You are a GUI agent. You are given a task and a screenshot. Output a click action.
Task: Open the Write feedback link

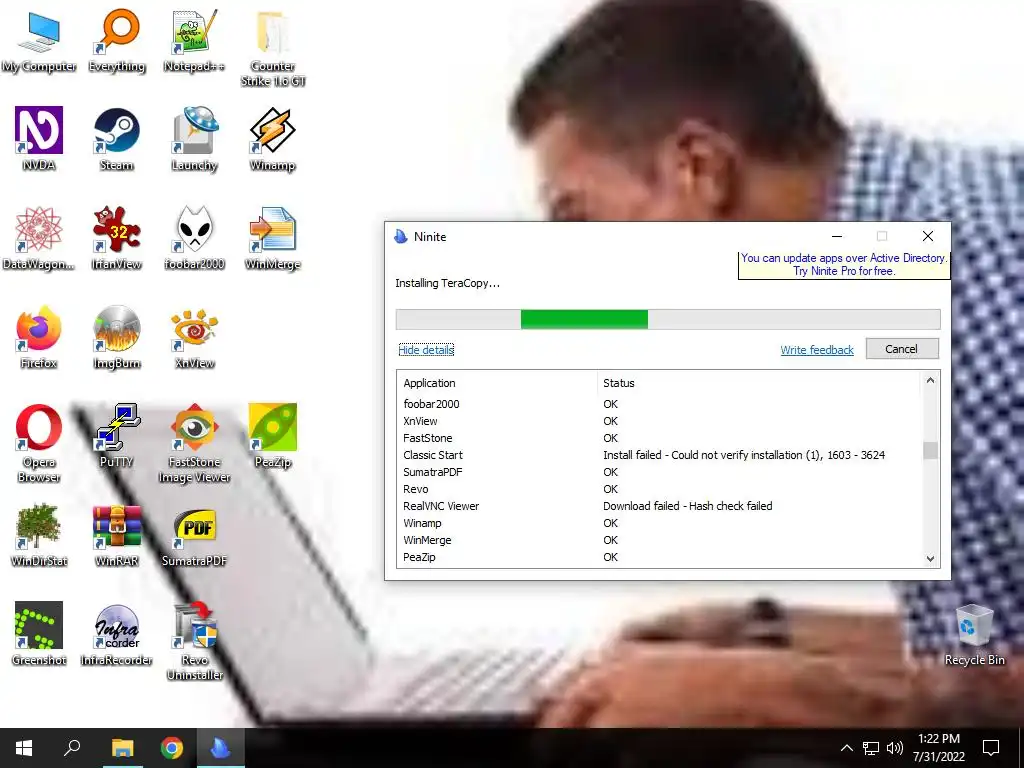pos(817,350)
